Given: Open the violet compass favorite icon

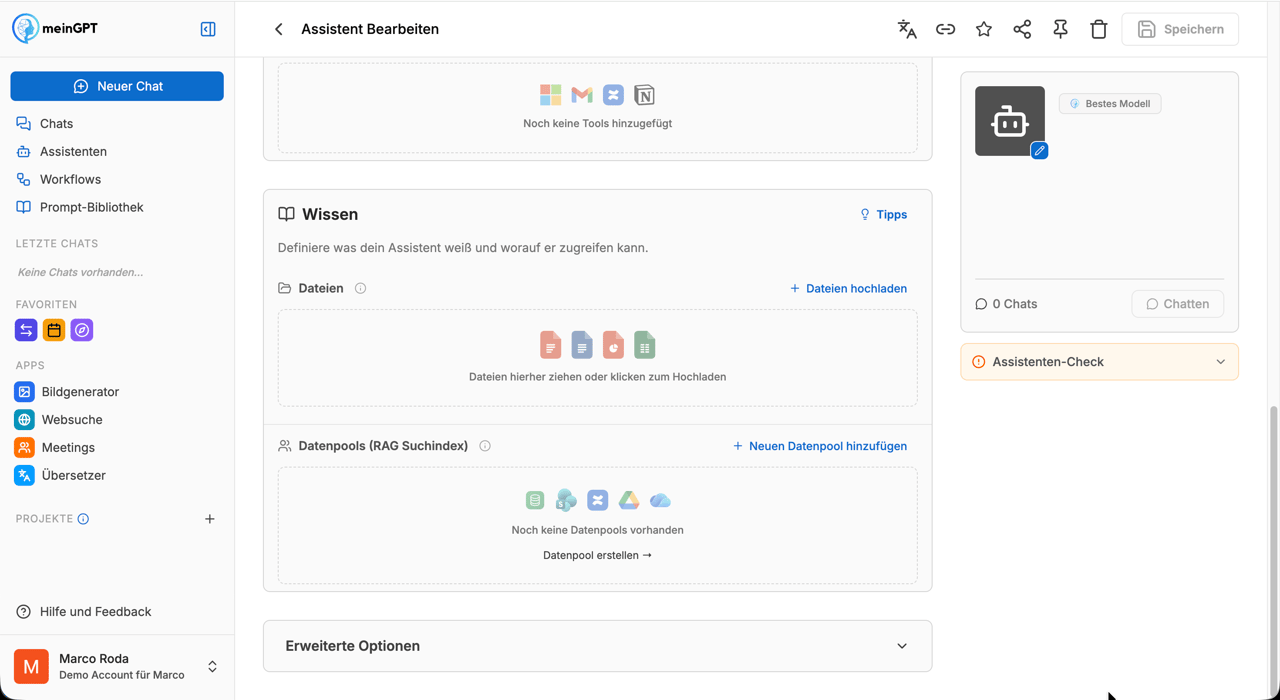Looking at the screenshot, I should click(x=82, y=330).
